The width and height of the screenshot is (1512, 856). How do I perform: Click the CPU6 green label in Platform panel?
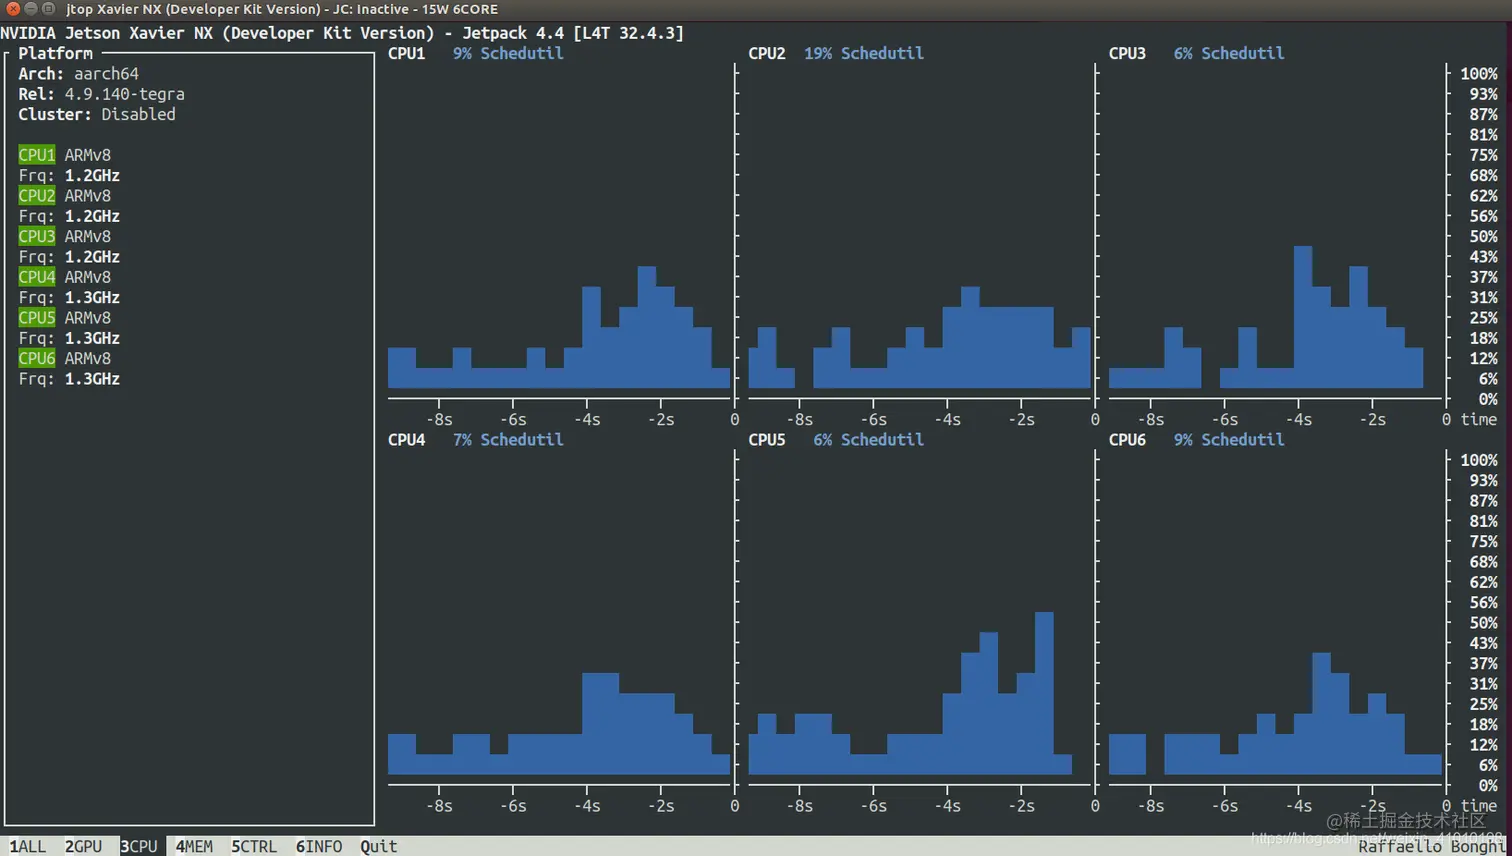coord(37,358)
